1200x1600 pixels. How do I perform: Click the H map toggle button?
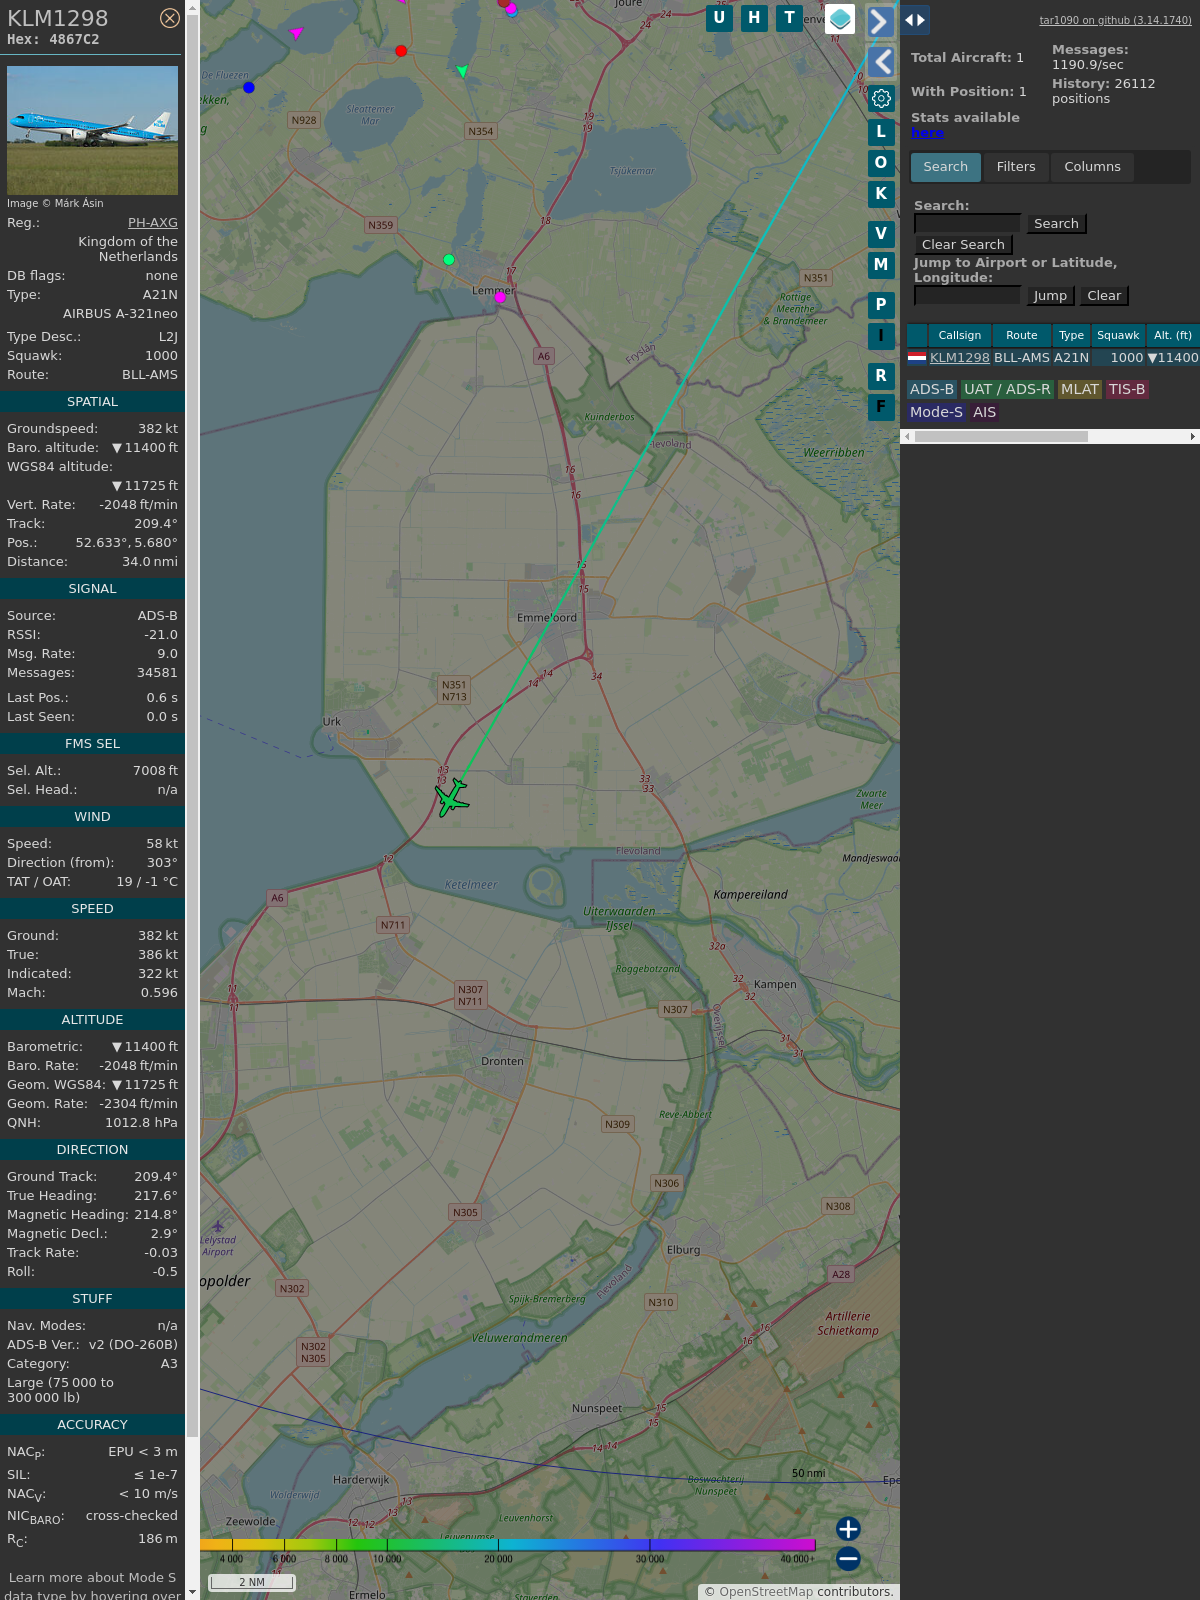pos(754,18)
